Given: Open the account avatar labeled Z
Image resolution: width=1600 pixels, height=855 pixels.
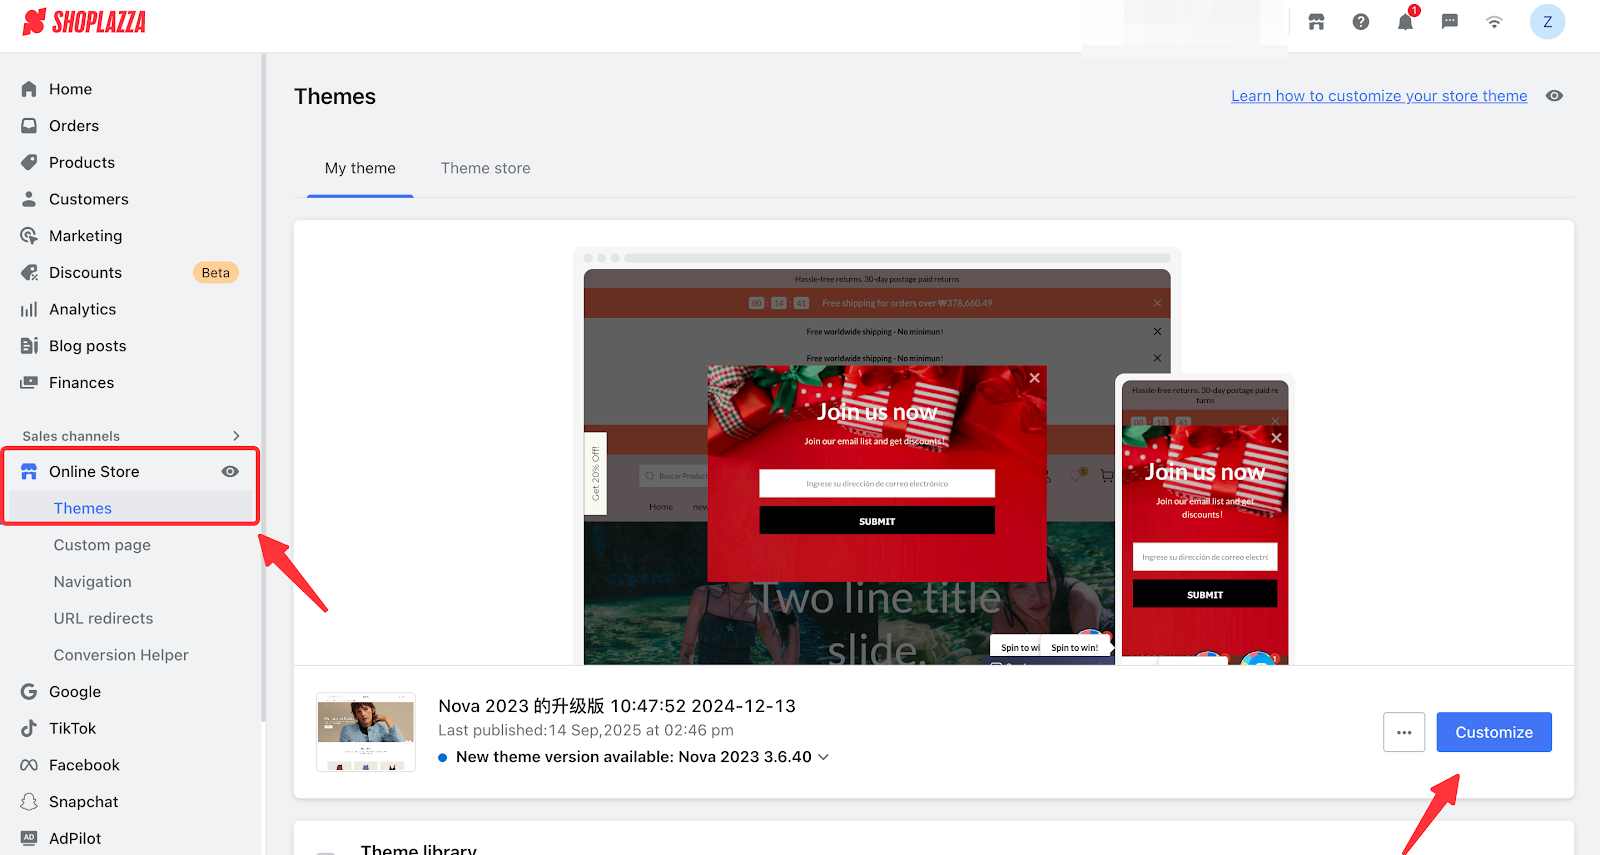Looking at the screenshot, I should coord(1547,22).
